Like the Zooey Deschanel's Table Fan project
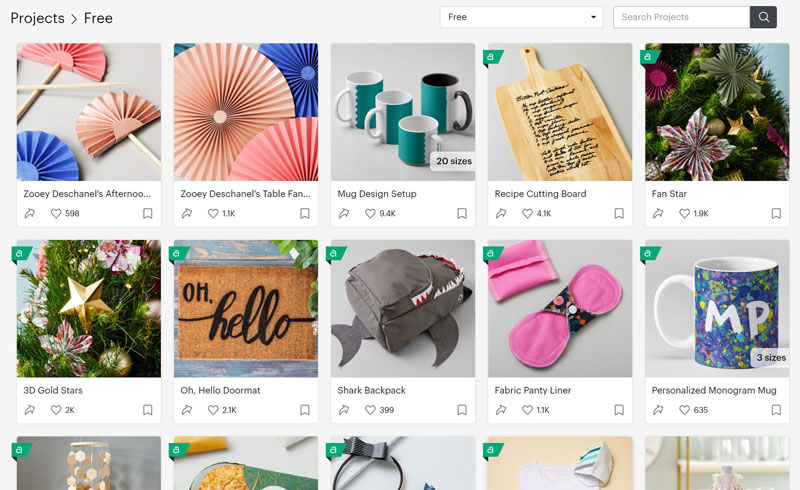 point(213,213)
